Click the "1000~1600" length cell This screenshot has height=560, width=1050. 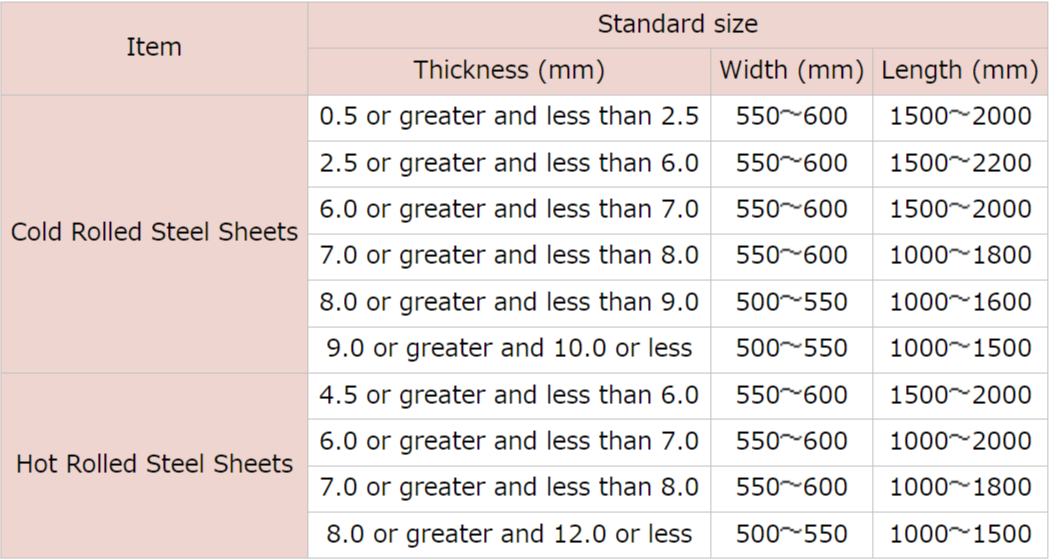pyautogui.click(x=960, y=302)
